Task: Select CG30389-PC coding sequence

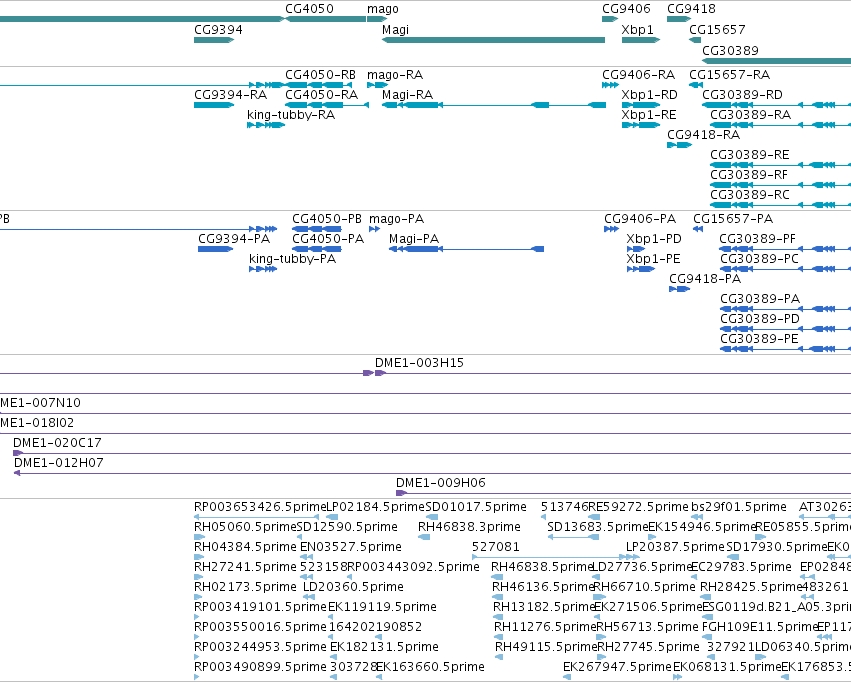Action: [x=785, y=269]
